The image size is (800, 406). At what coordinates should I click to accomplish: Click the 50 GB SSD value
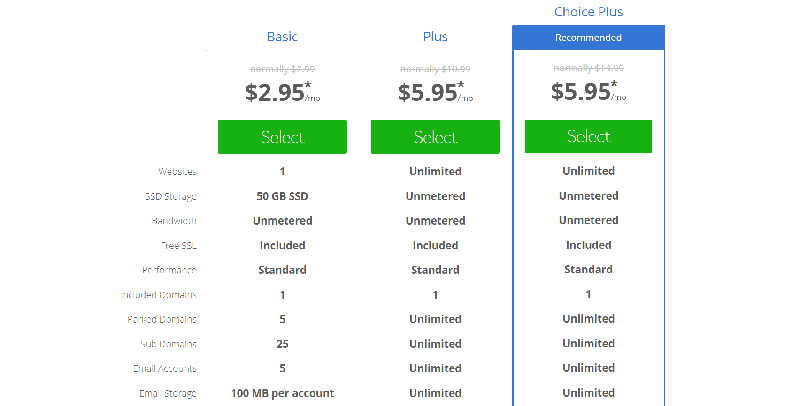[282, 196]
